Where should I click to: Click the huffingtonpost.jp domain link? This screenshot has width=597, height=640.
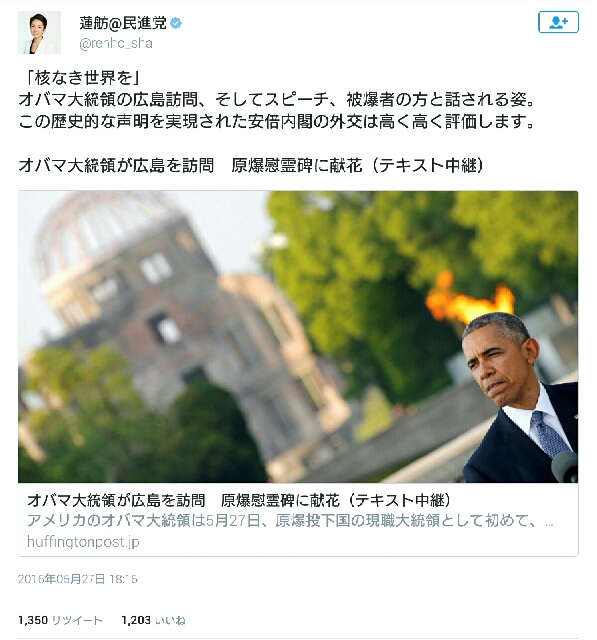click(83, 542)
